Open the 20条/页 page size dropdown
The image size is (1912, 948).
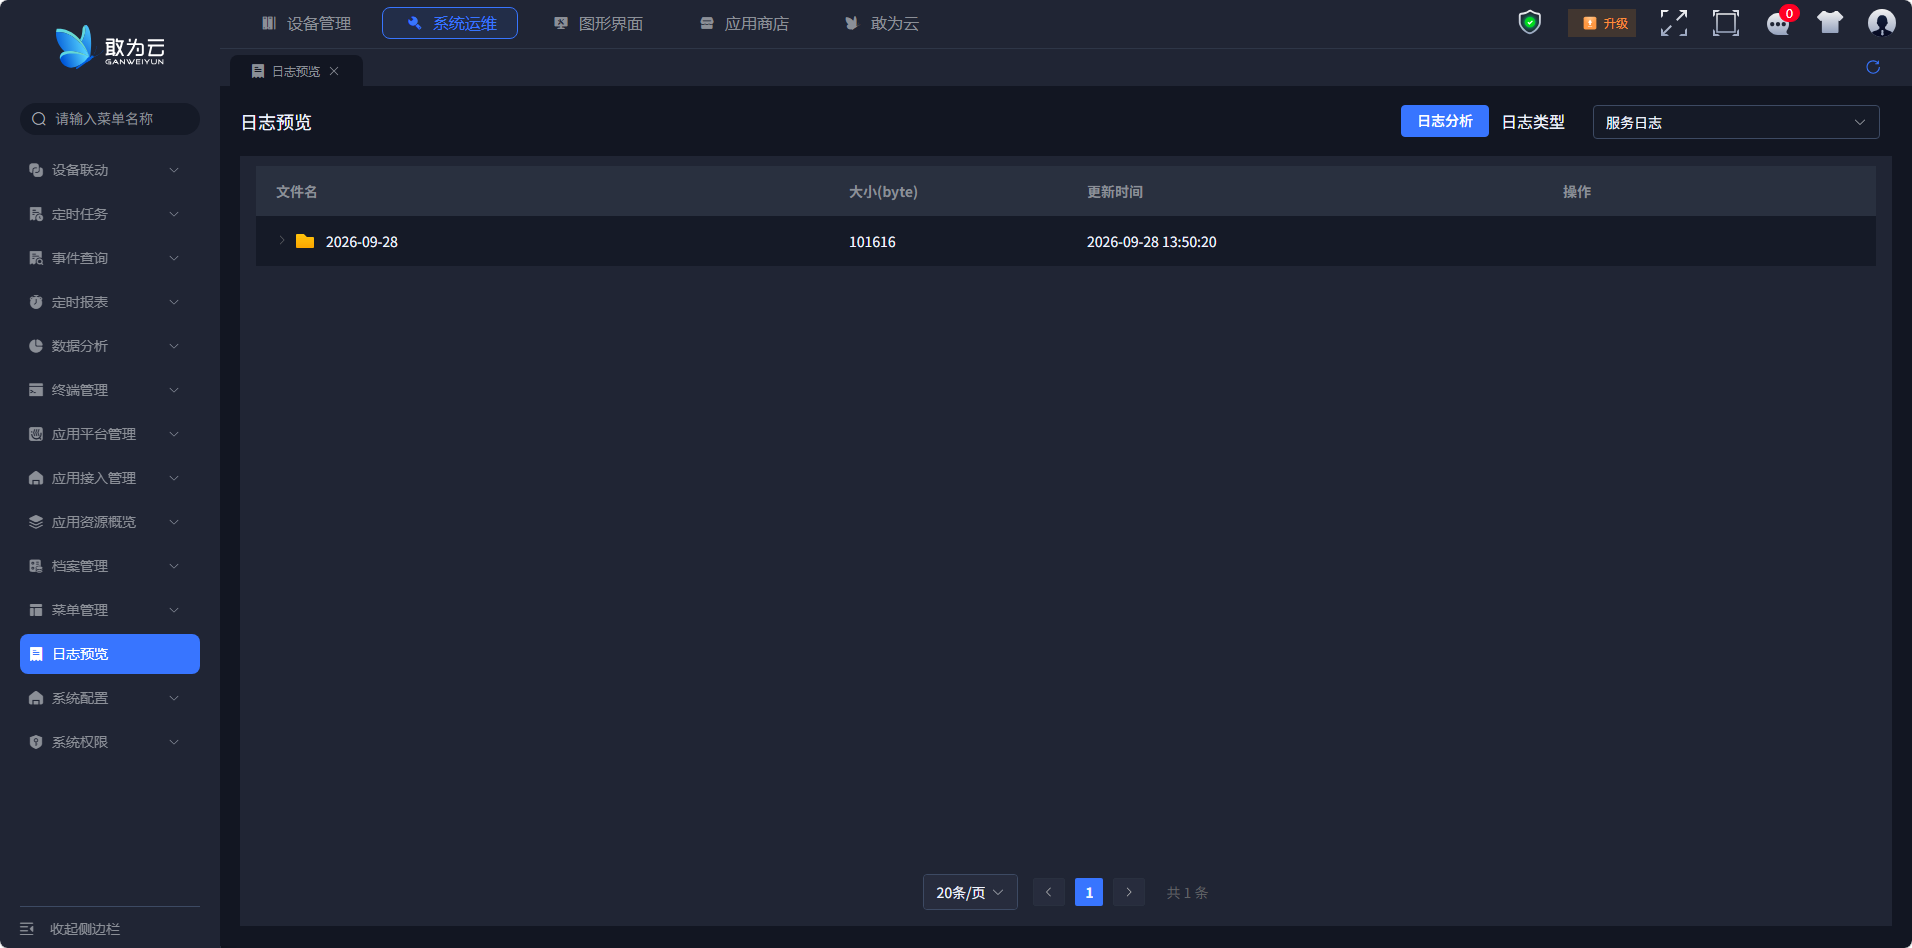(970, 892)
